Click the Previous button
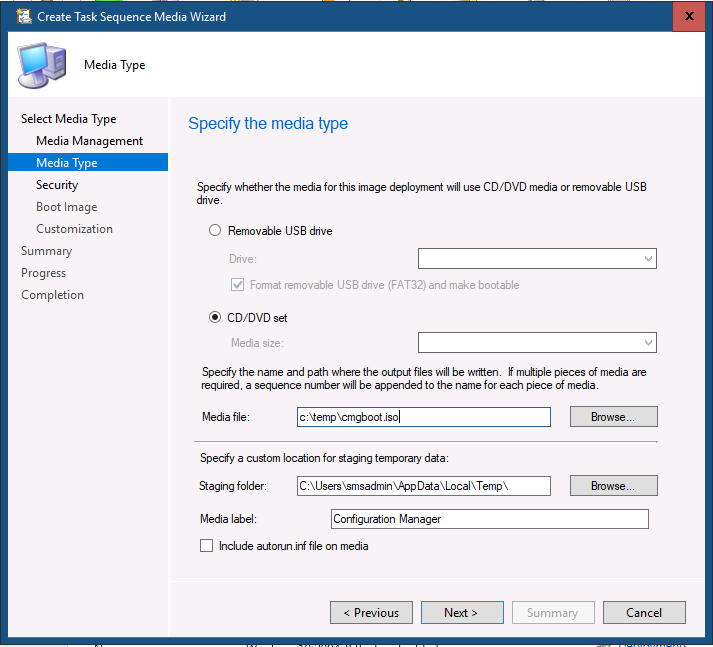Viewport: 713px width, 647px height. point(371,612)
